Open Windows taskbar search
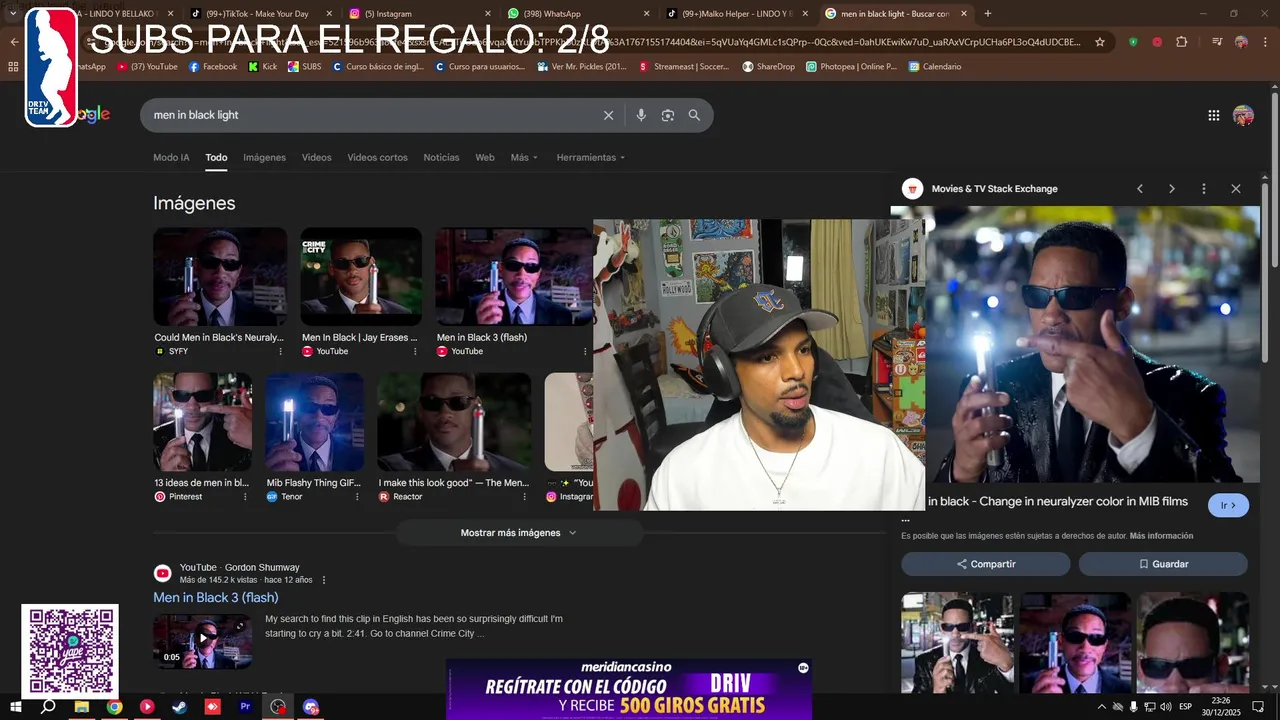The height and width of the screenshot is (720, 1280). pyautogui.click(x=48, y=706)
